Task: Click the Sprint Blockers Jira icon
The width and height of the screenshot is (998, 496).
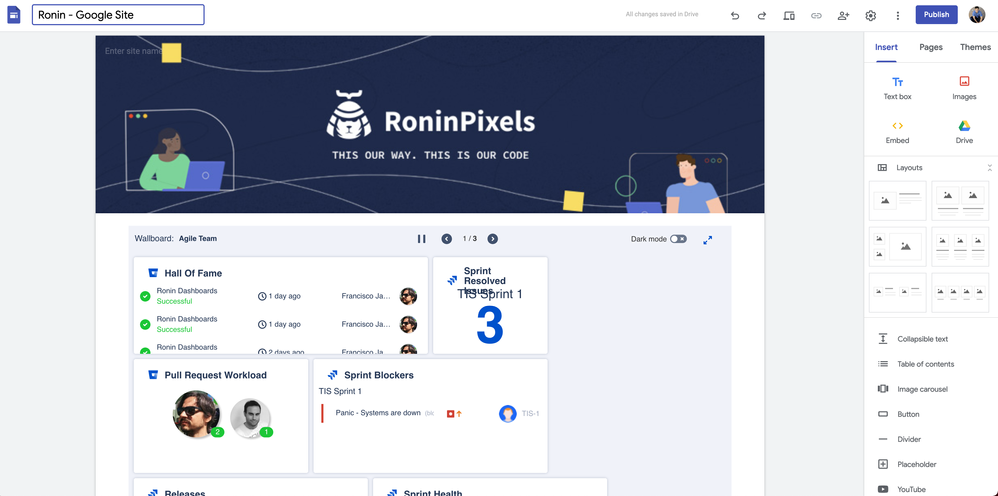Action: (332, 375)
